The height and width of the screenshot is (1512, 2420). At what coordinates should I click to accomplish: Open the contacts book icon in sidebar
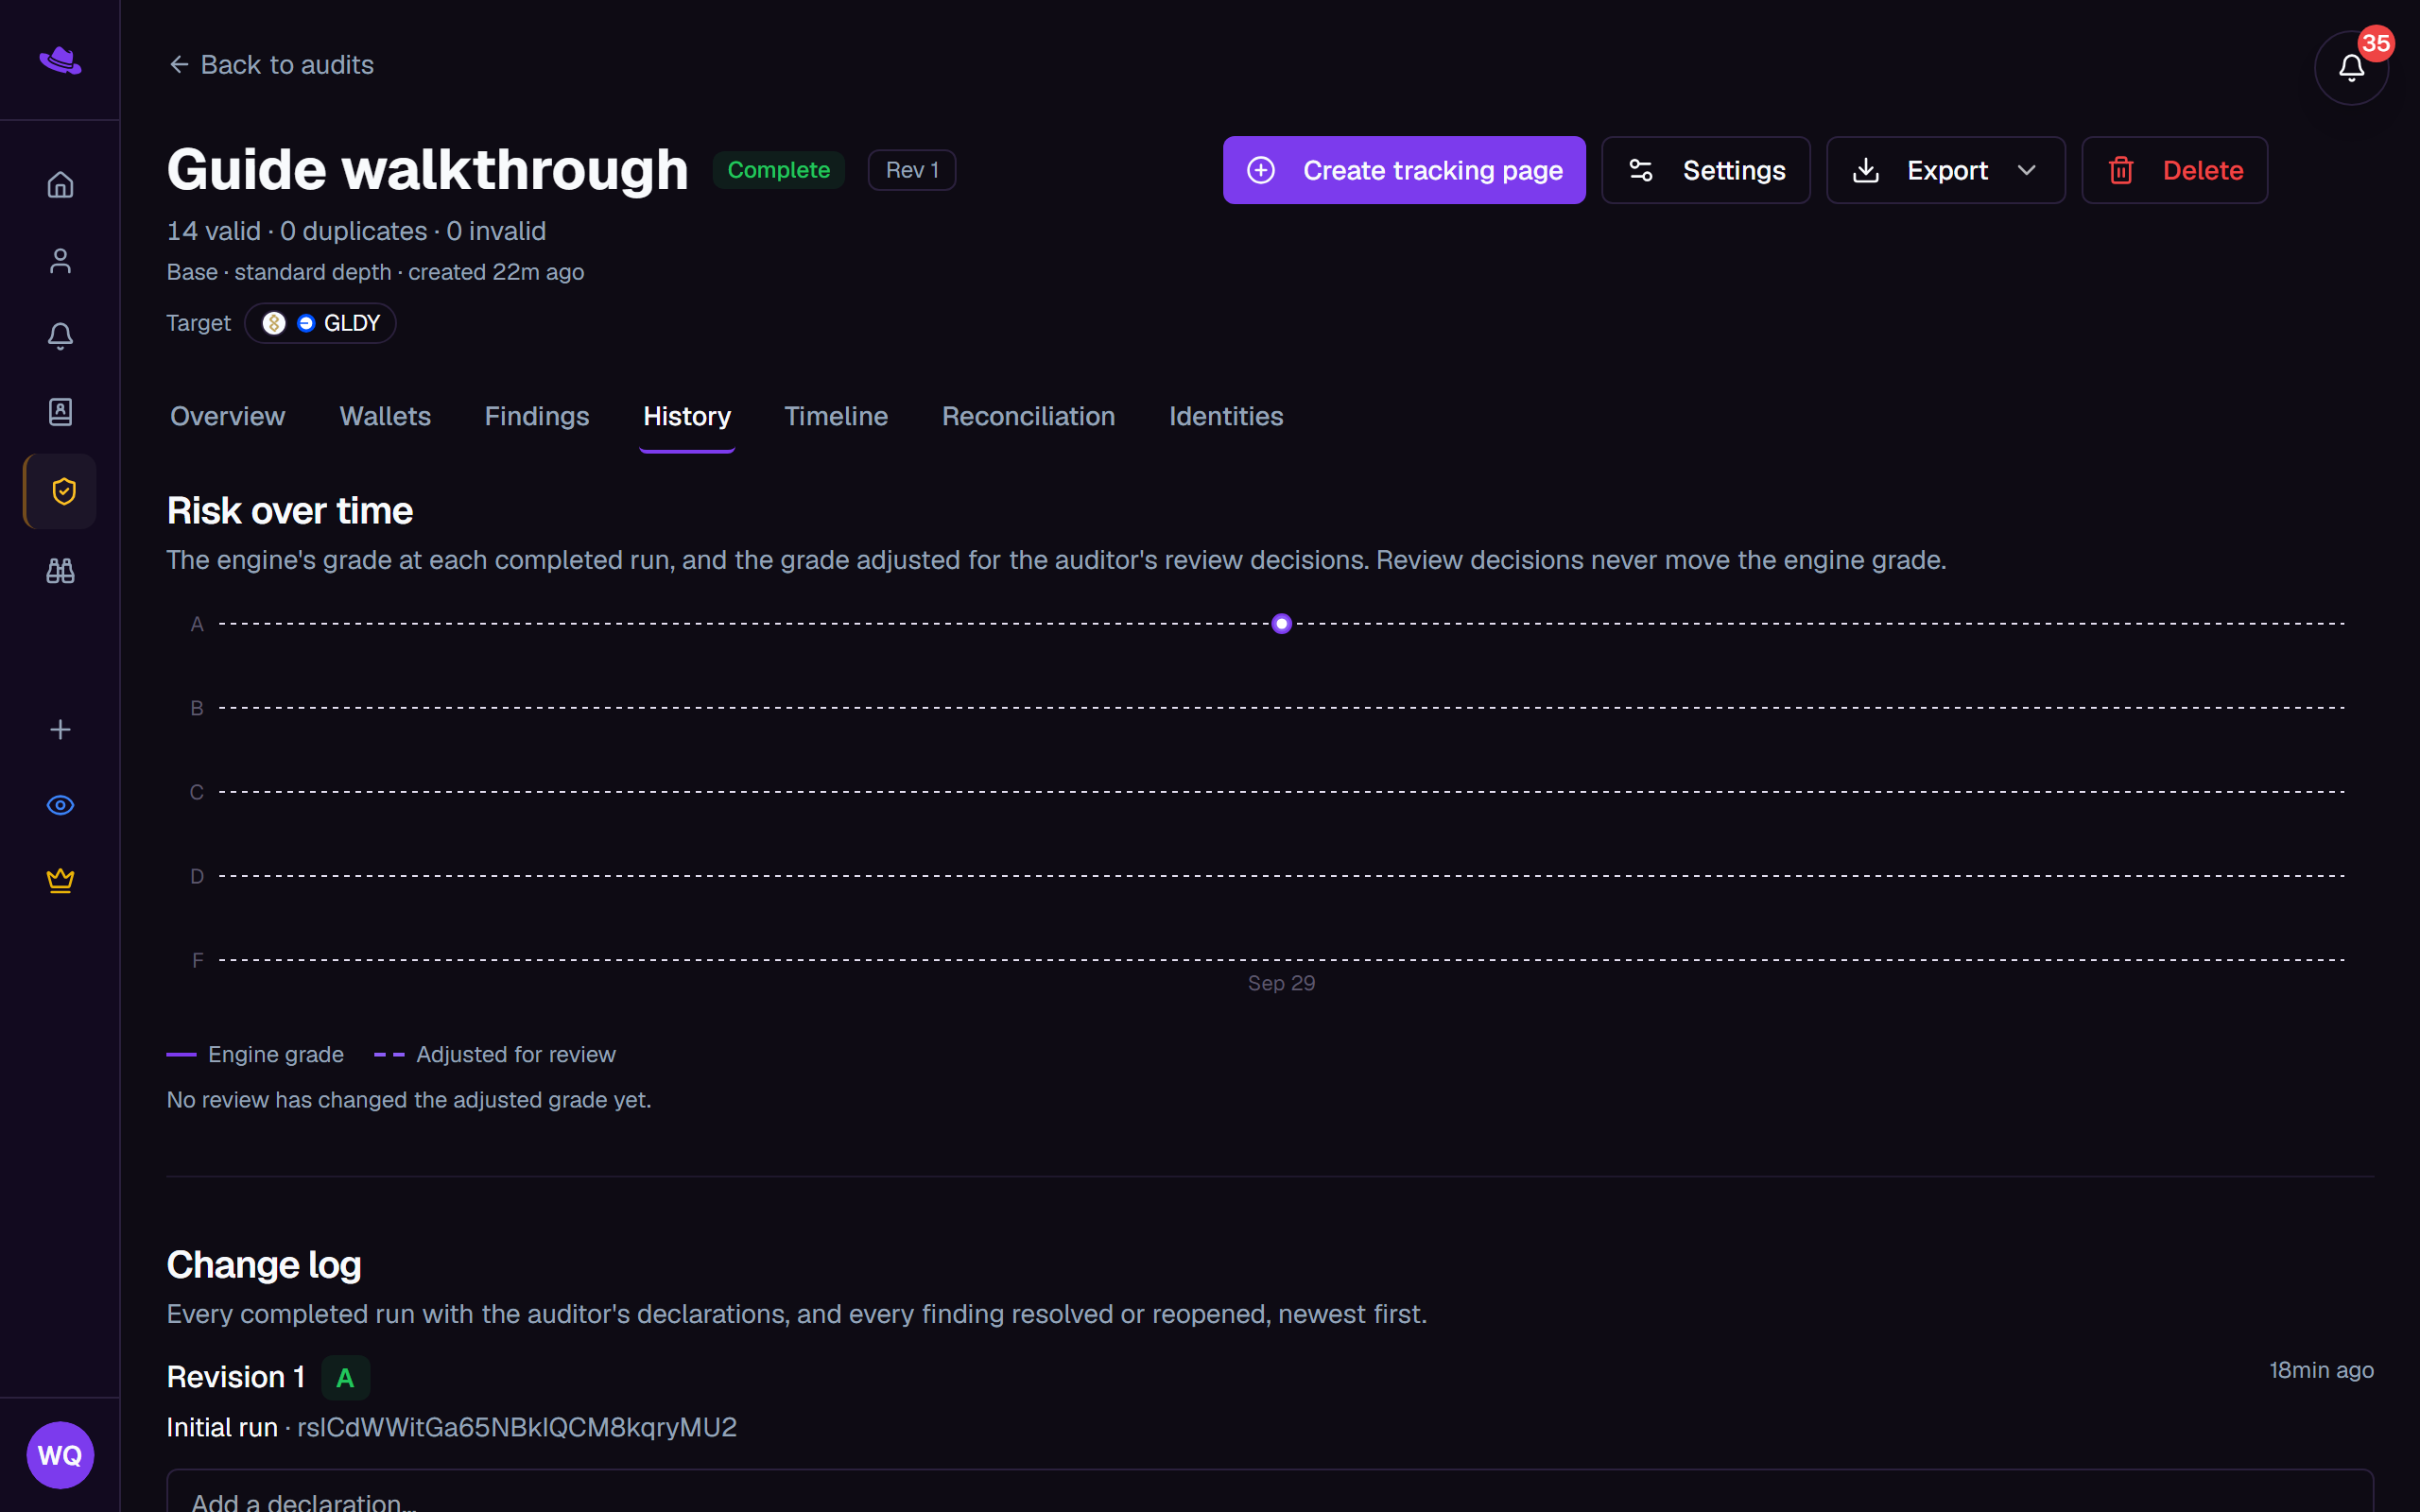(x=60, y=412)
